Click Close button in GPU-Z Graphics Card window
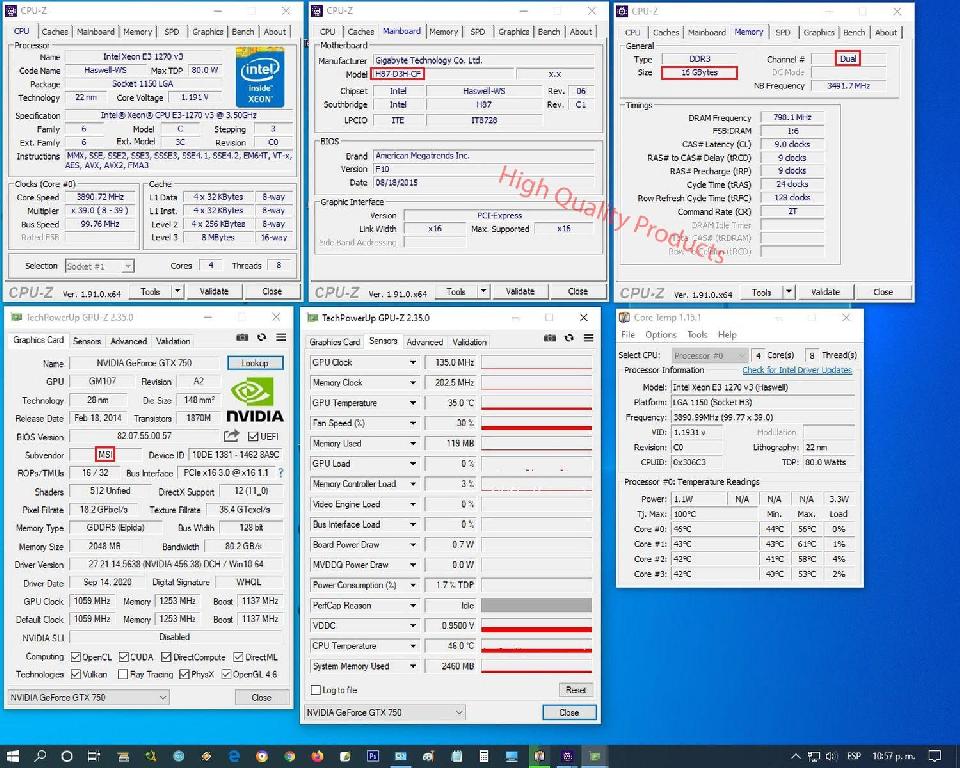960x768 pixels. coord(261,697)
